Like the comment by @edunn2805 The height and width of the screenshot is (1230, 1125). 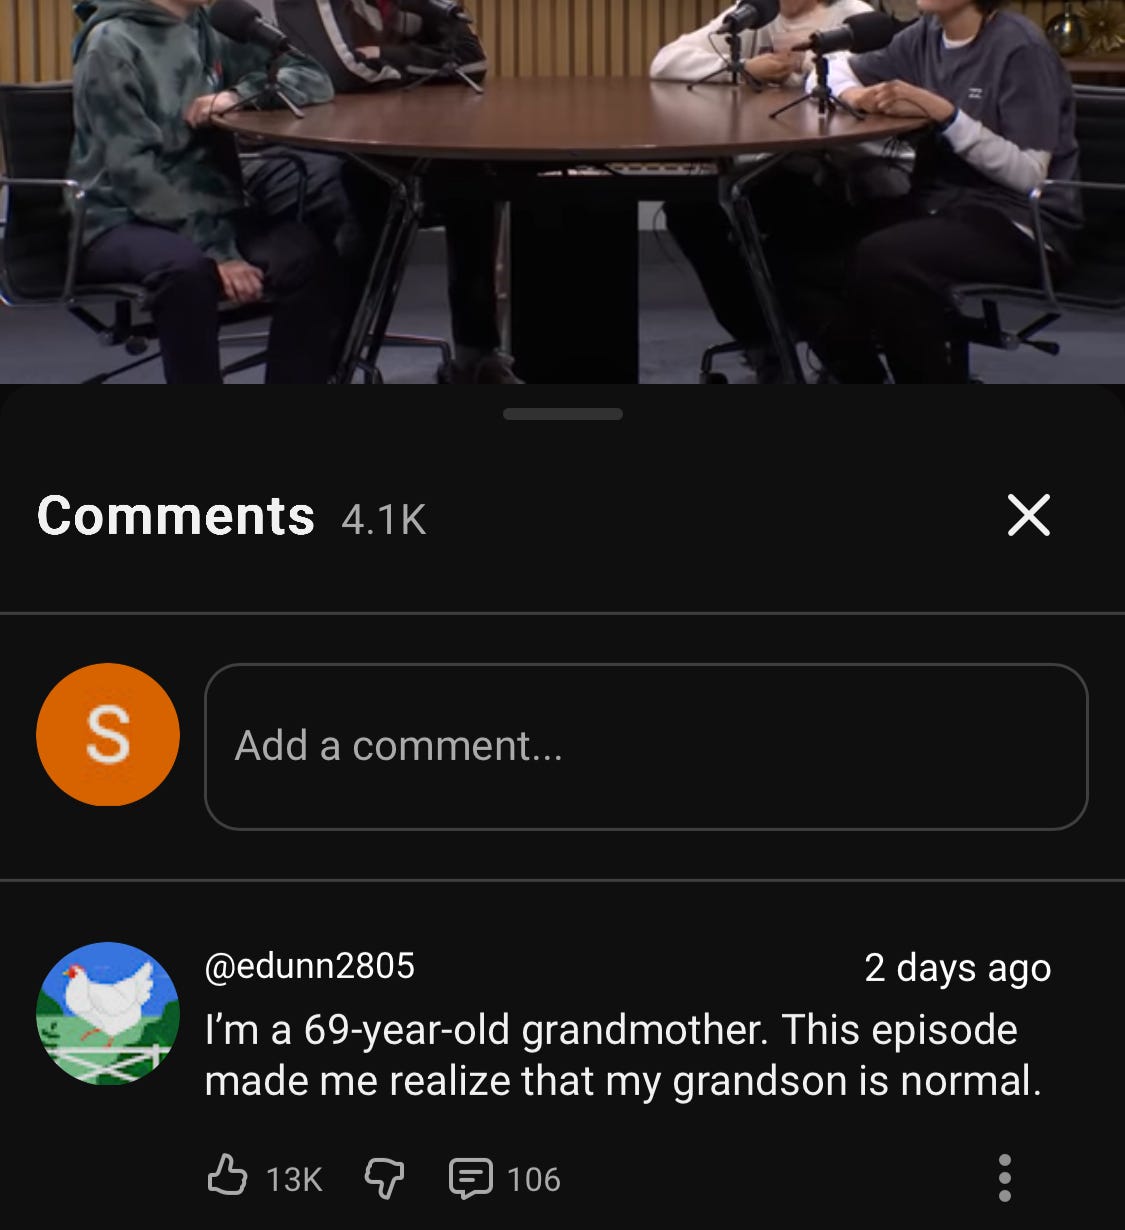[x=227, y=1176]
